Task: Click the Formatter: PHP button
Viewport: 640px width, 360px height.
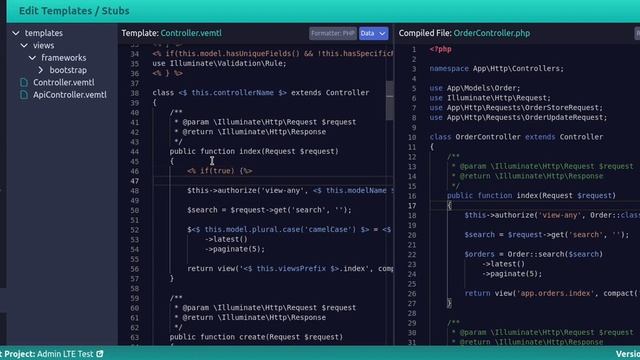Action: [x=333, y=33]
